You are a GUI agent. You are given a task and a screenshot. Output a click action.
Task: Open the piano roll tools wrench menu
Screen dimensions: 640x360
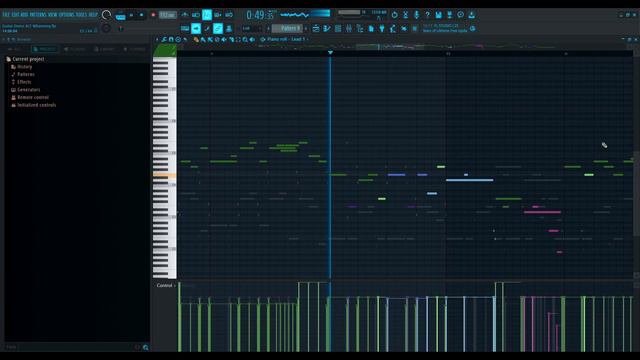[x=164, y=40]
